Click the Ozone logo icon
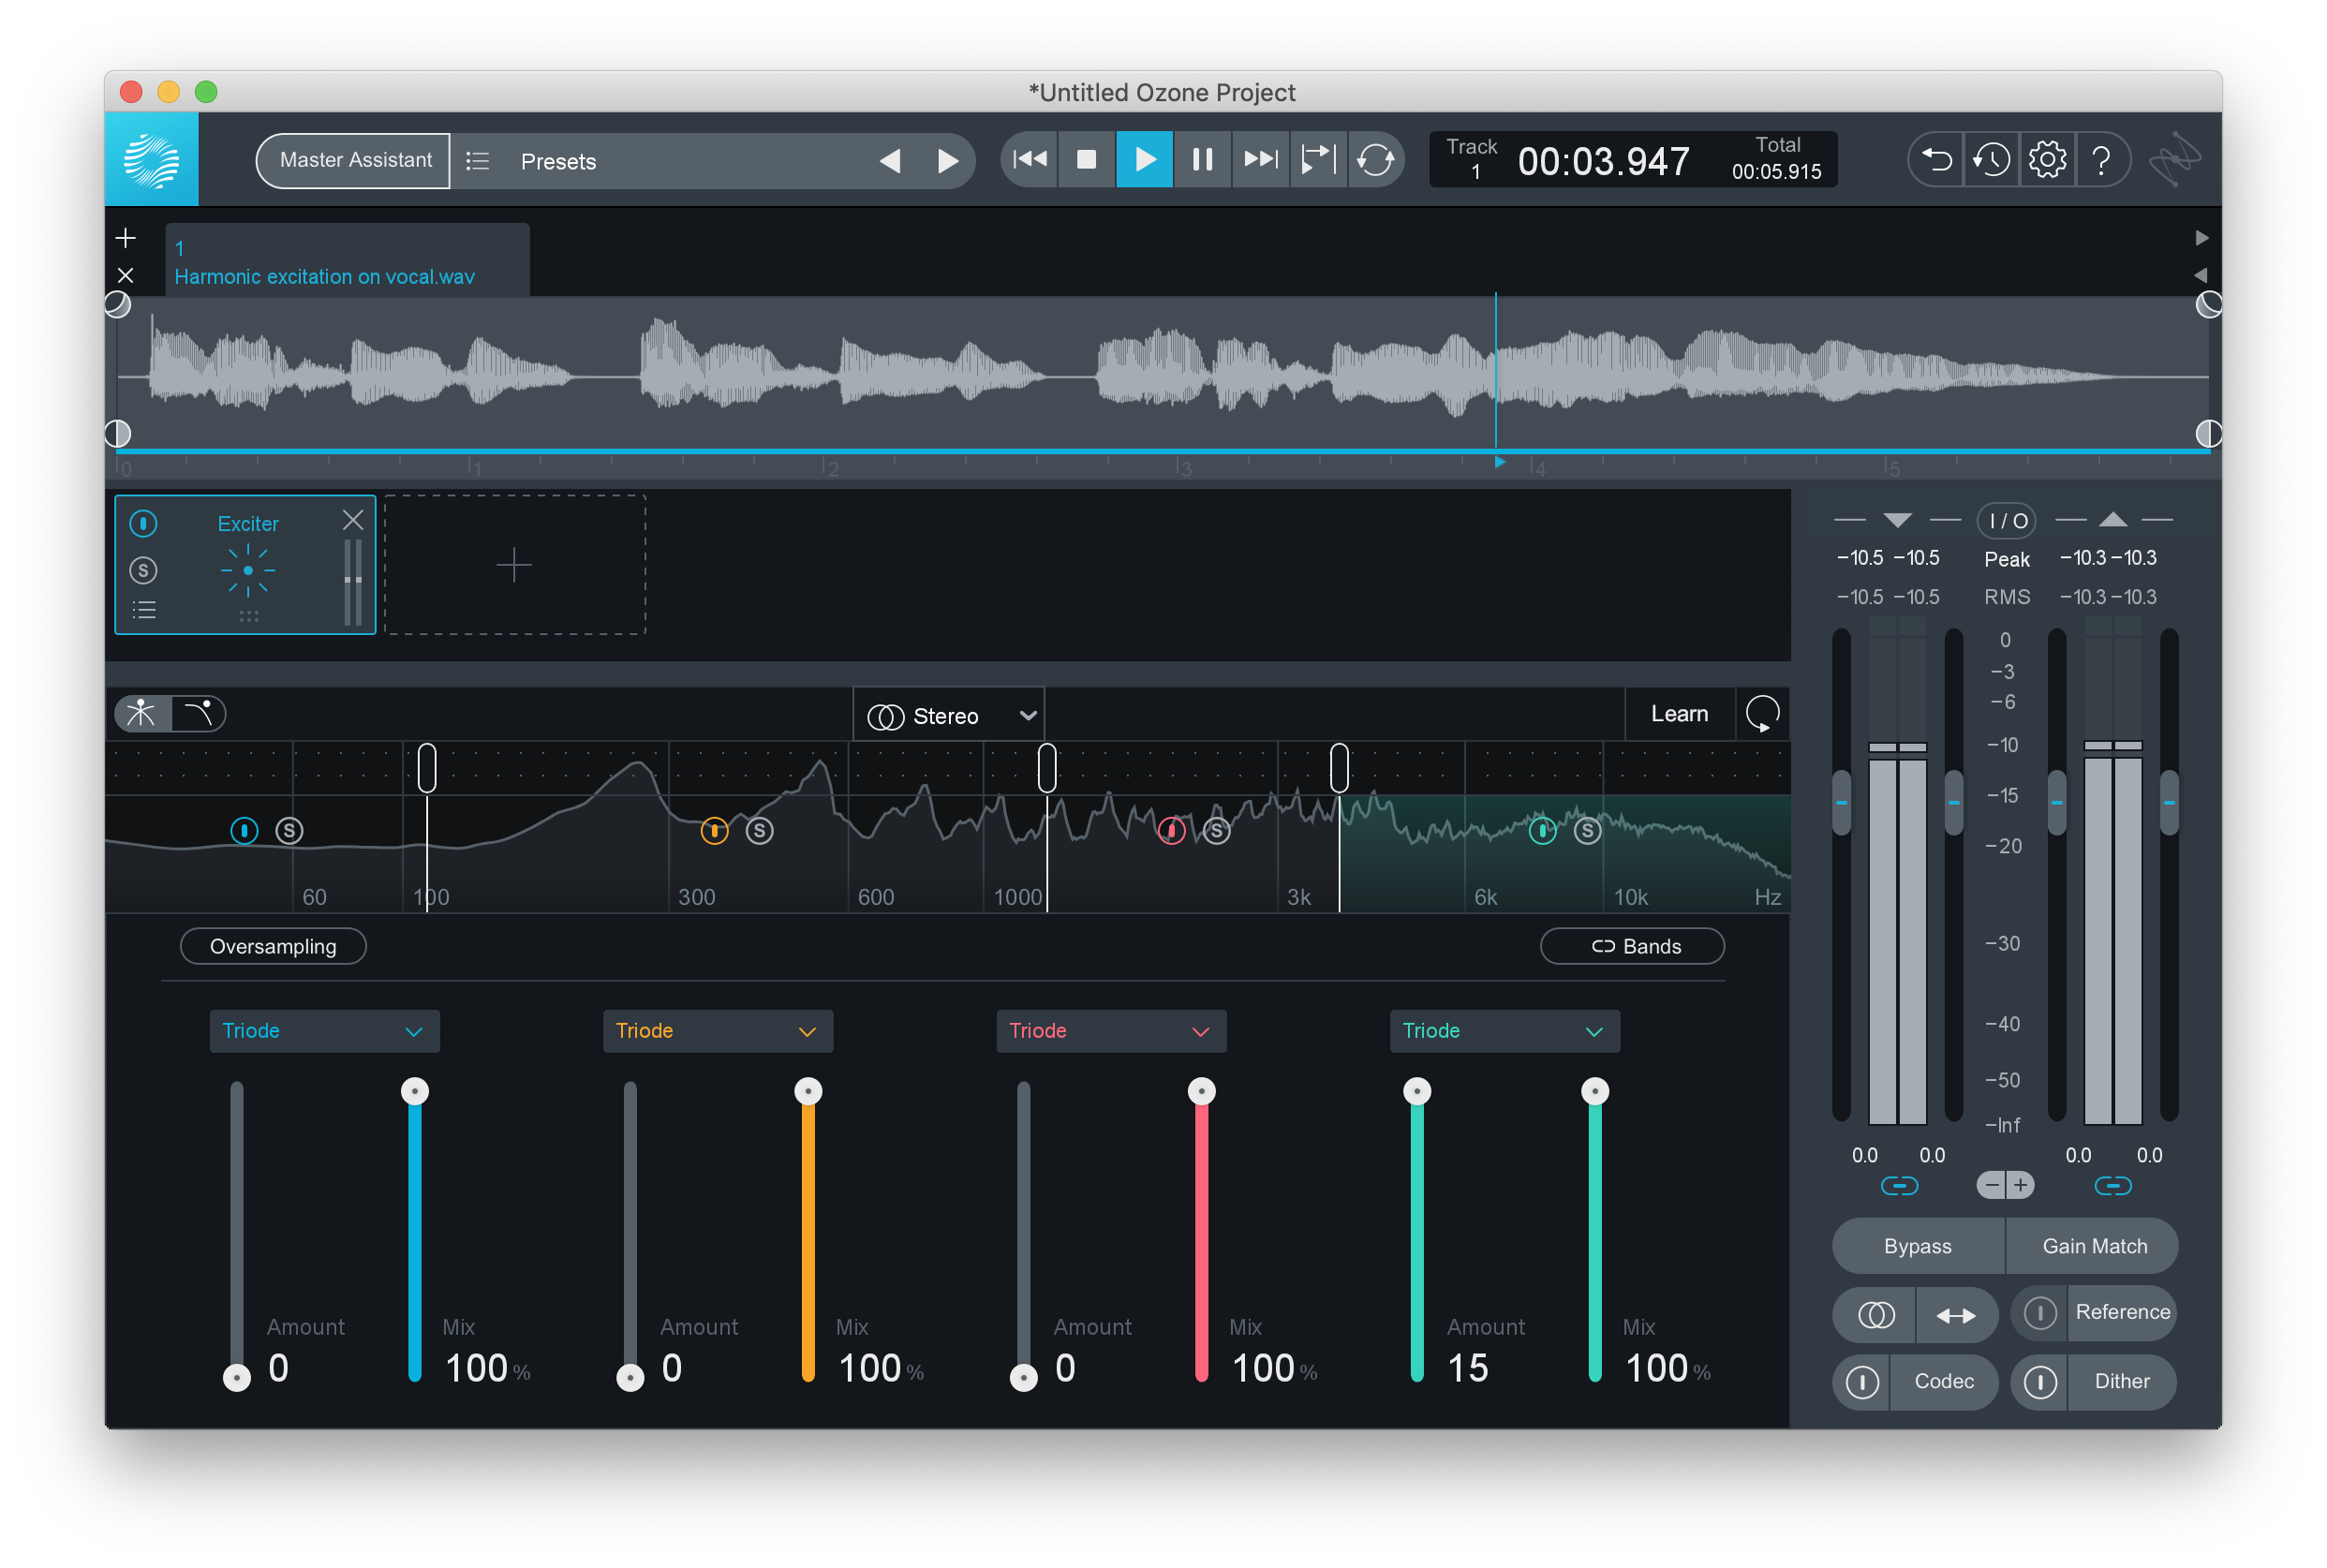 [152, 160]
